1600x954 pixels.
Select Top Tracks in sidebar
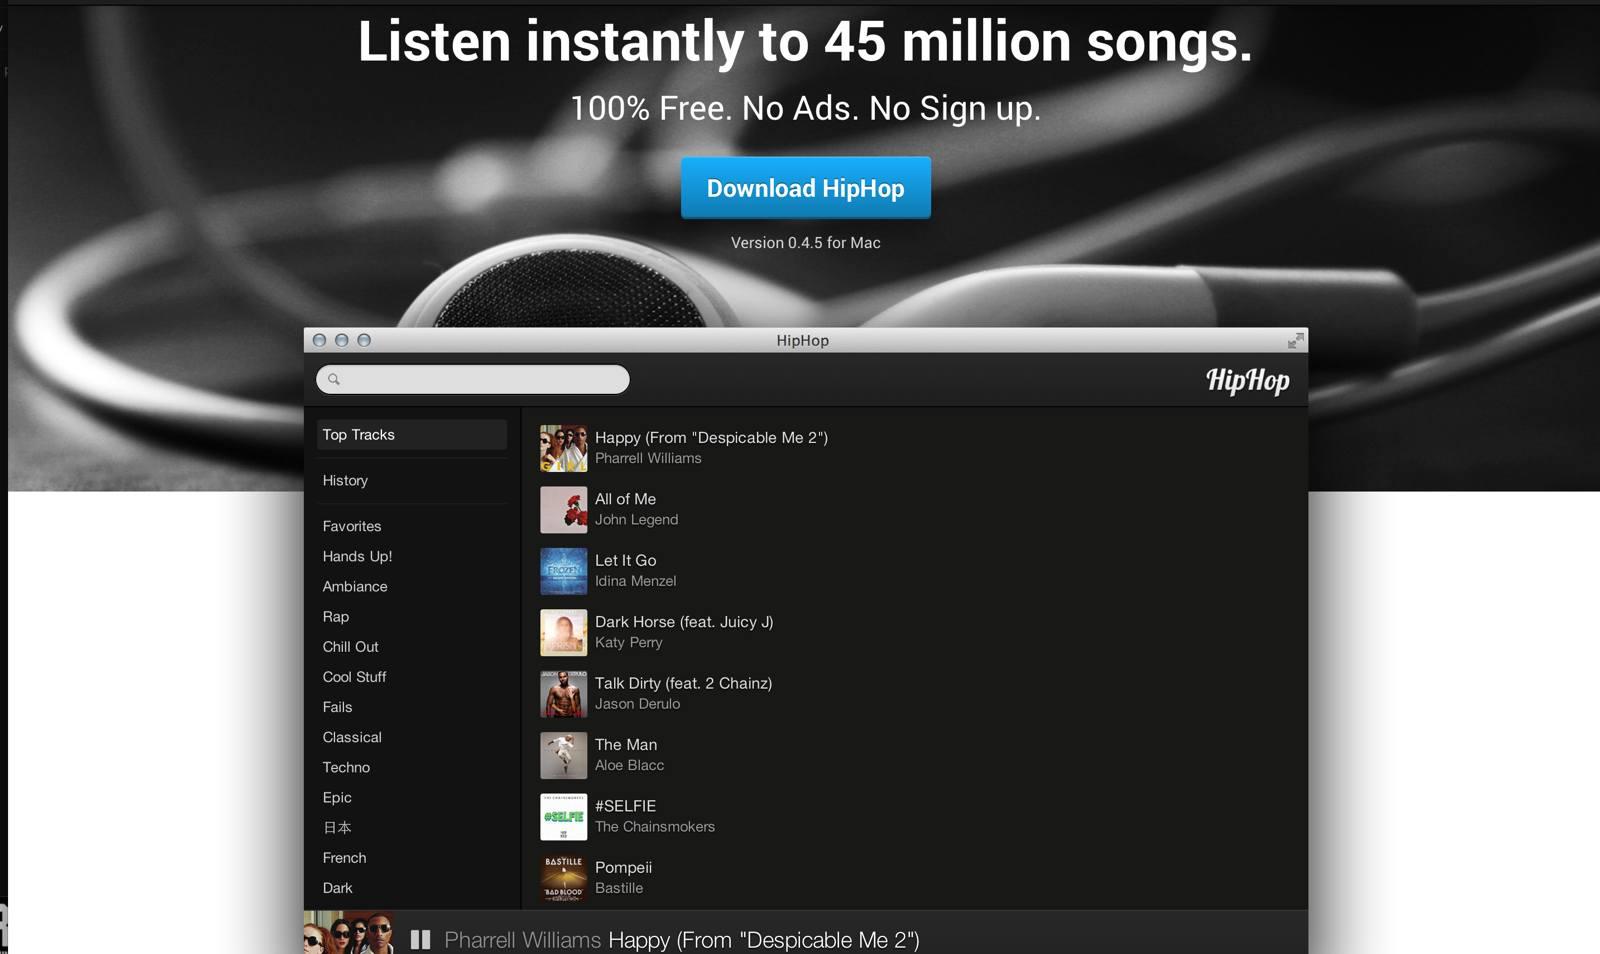click(412, 435)
